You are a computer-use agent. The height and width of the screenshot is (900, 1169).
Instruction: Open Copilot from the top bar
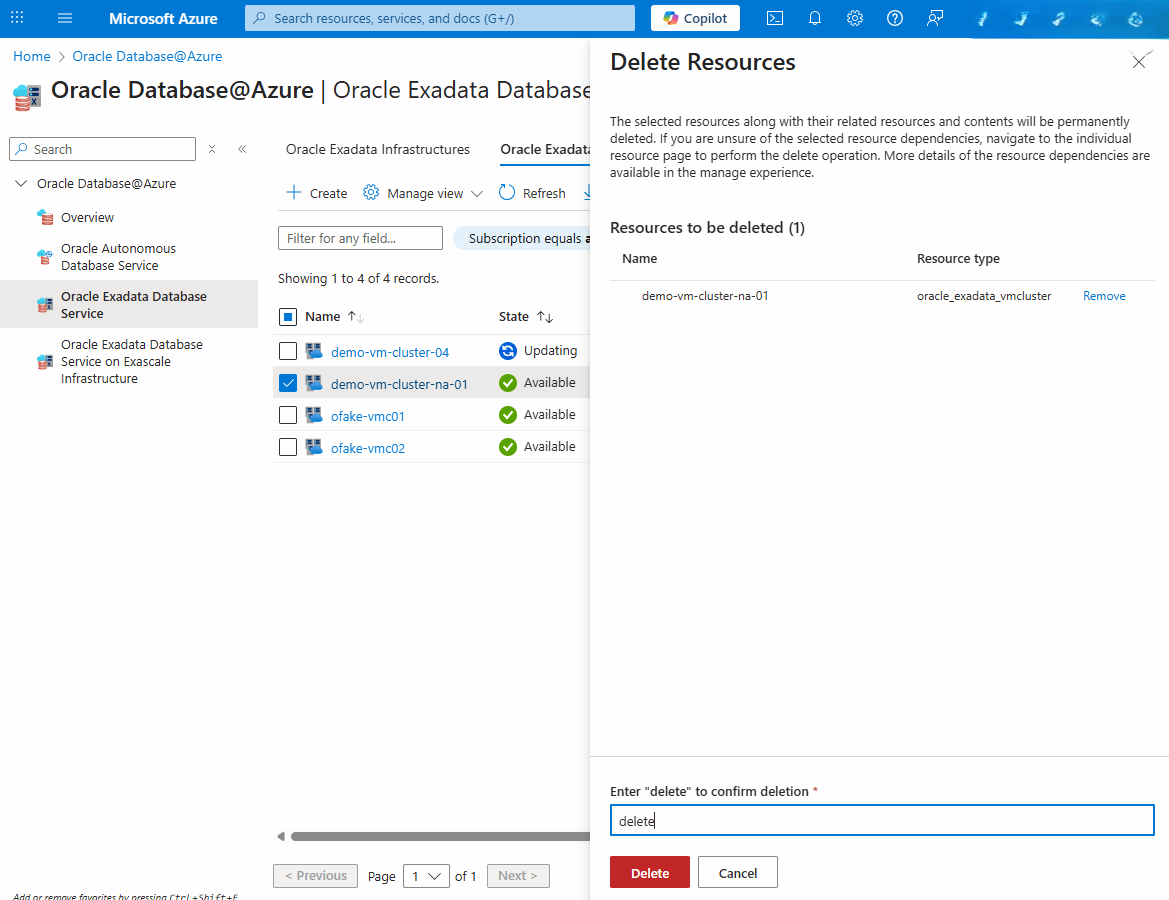coord(694,17)
